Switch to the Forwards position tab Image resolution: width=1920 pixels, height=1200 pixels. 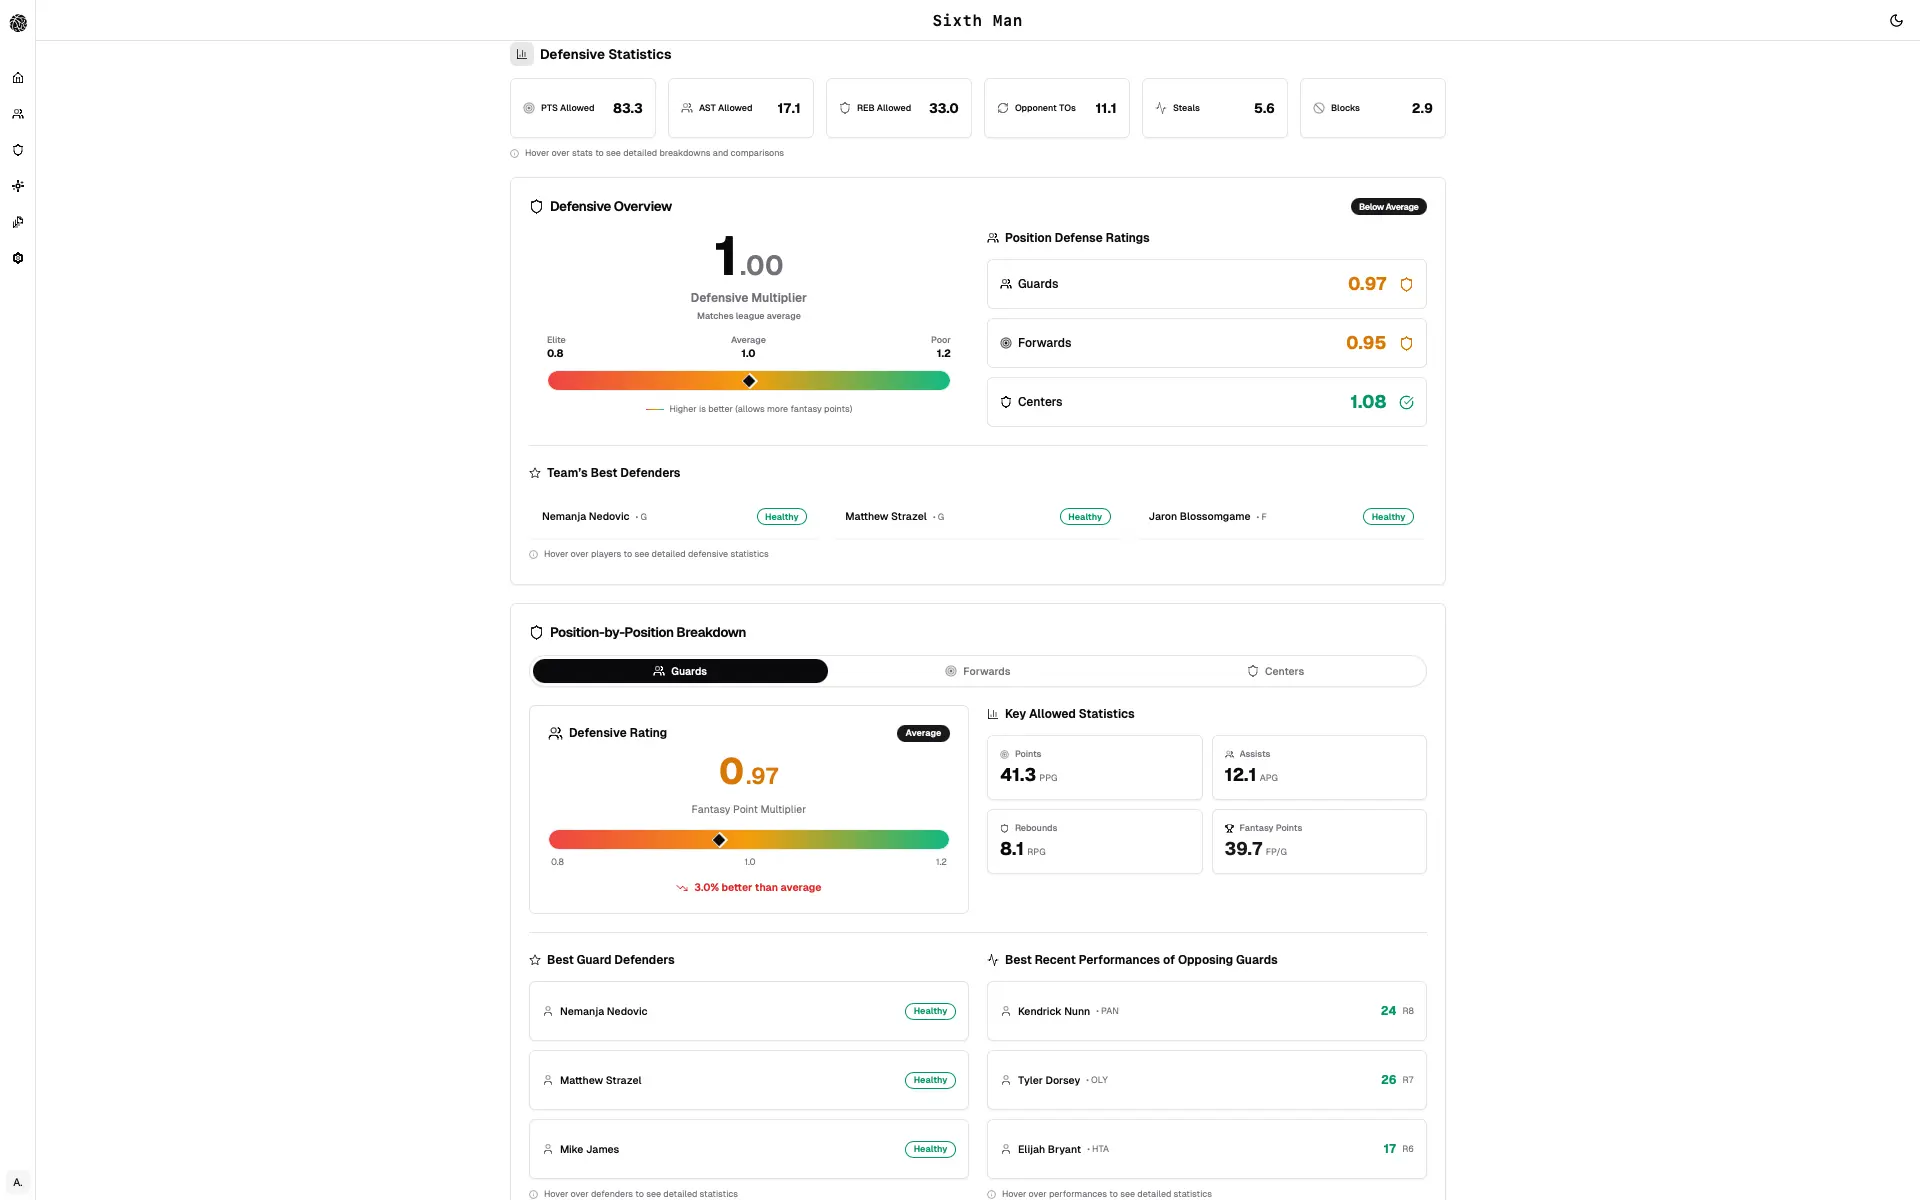[977, 671]
